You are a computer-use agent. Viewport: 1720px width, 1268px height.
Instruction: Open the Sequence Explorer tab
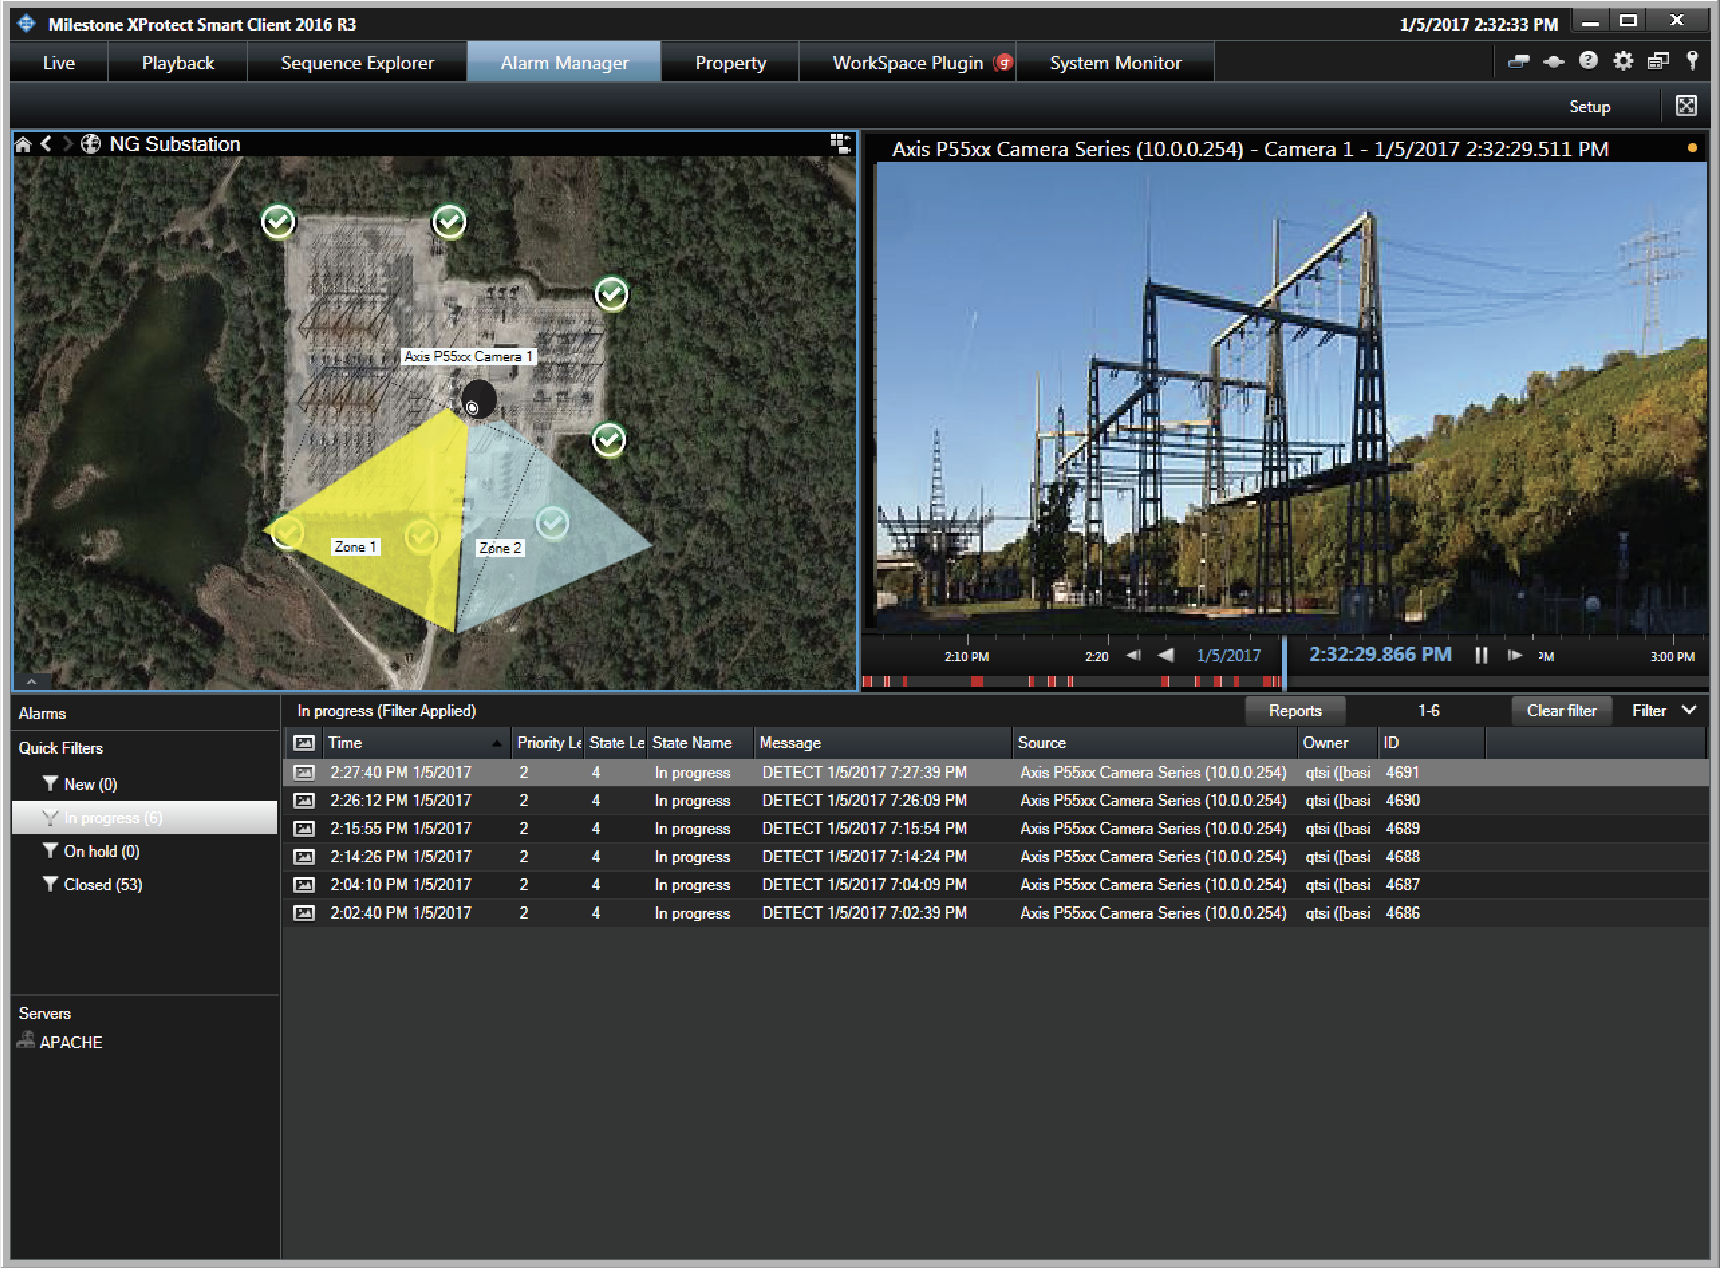(x=357, y=62)
